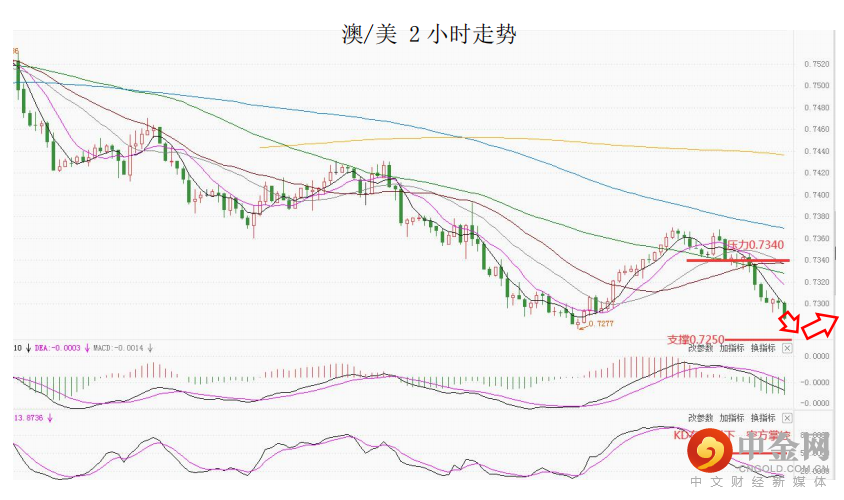The height and width of the screenshot is (500, 844).
Task: Click the 0.7400 price axis label
Action: [816, 195]
